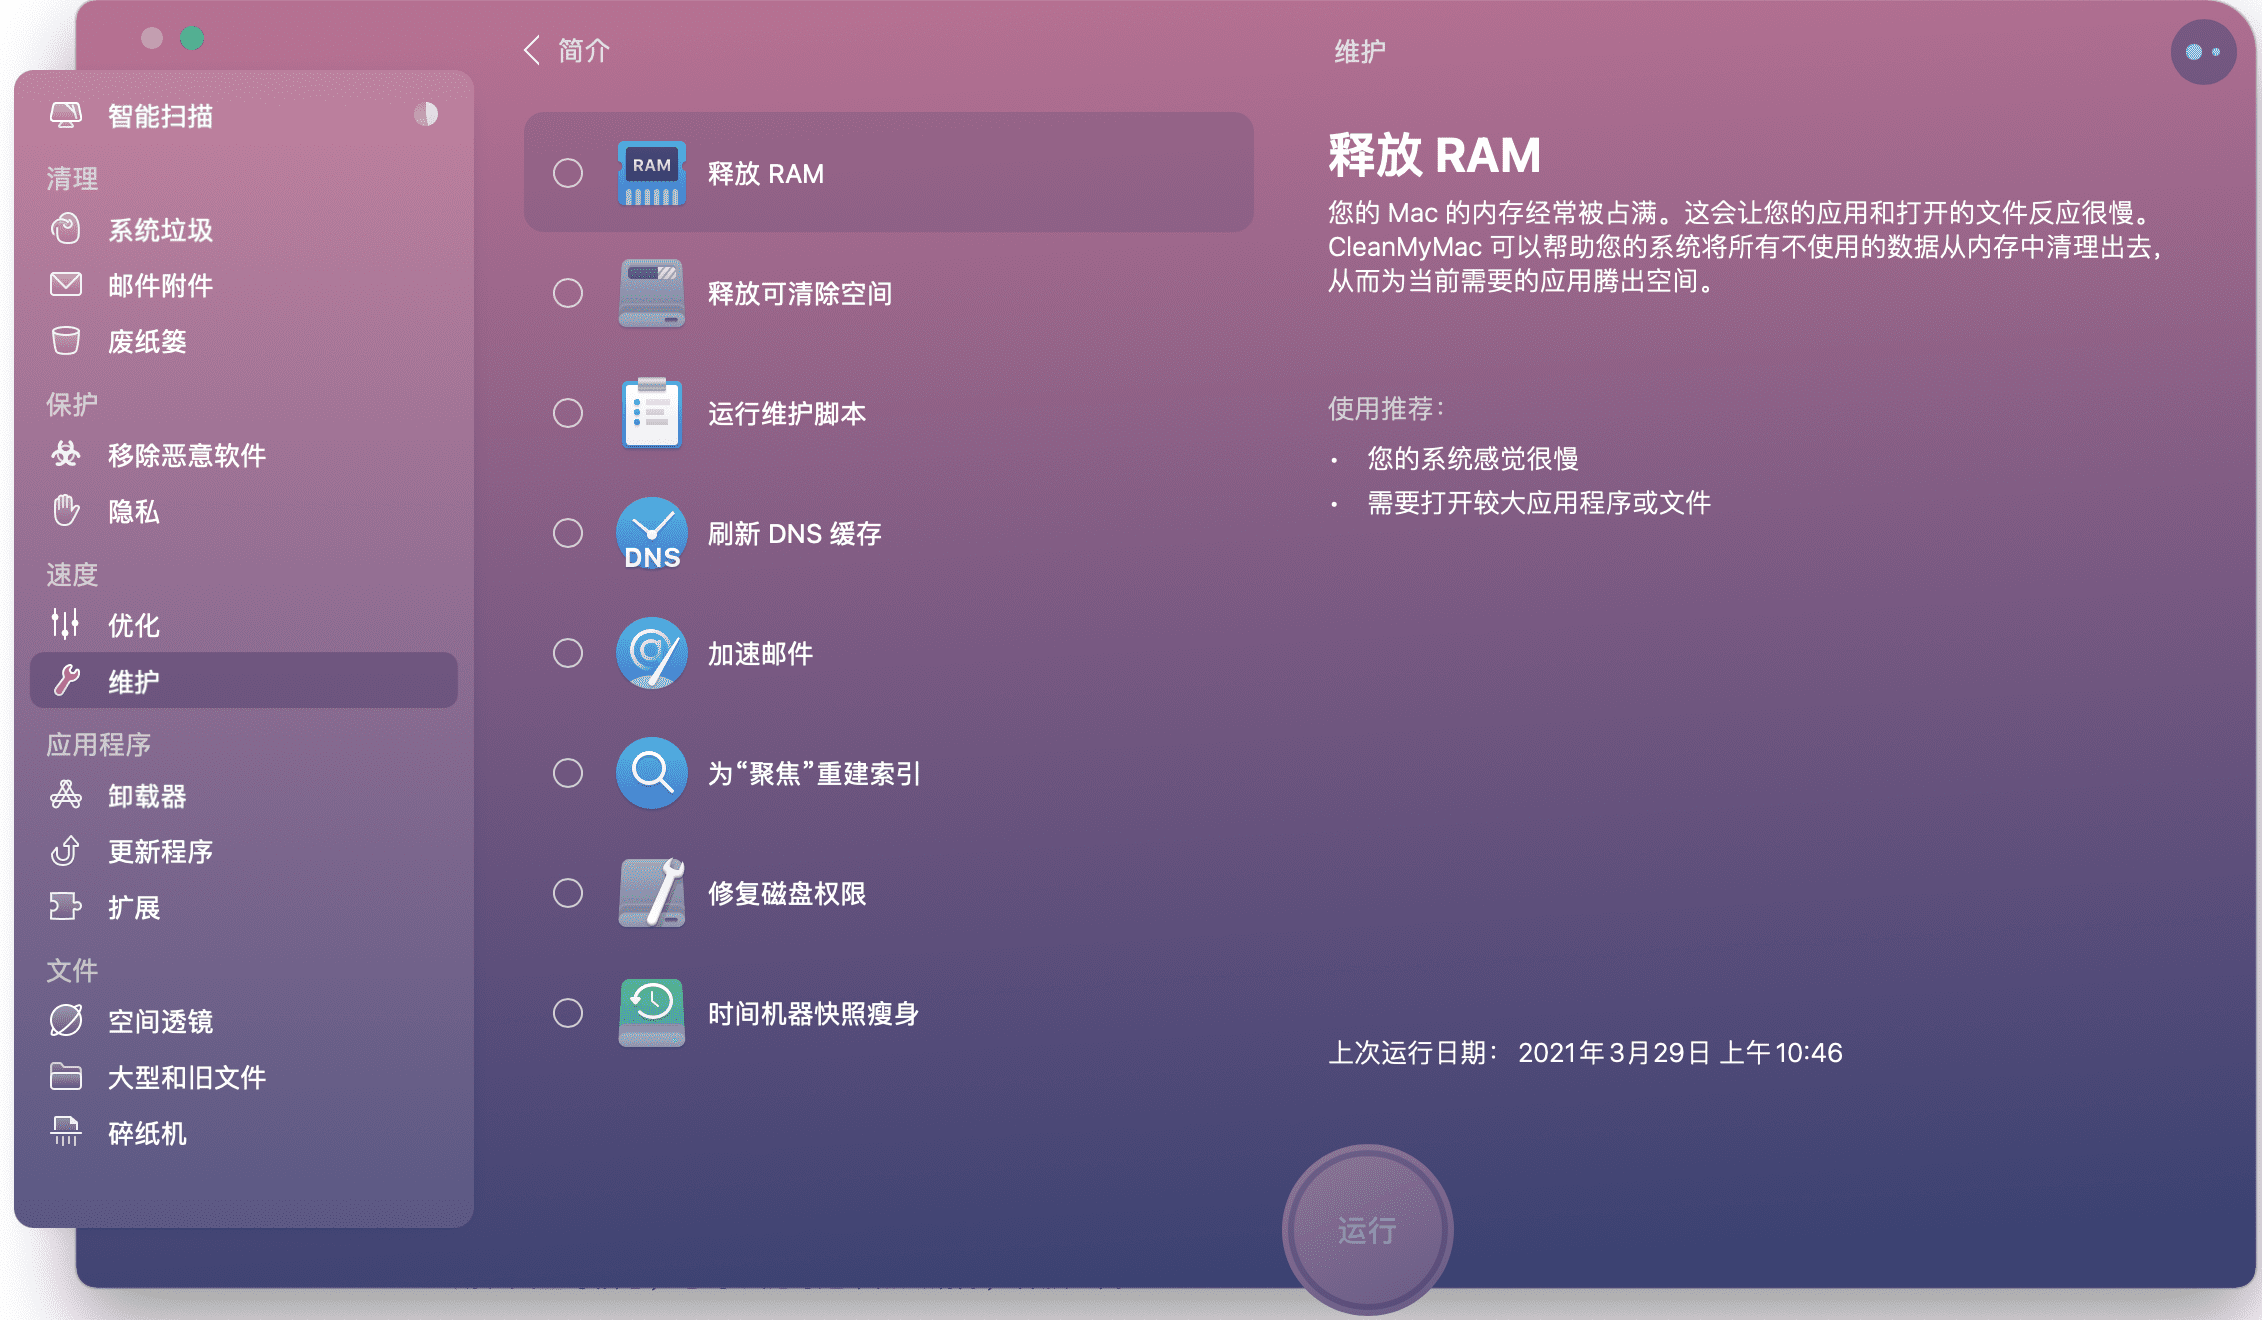This screenshot has width=2262, height=1320.
Task: Click the Spotlight reindex magnifier icon
Action: coord(652,773)
